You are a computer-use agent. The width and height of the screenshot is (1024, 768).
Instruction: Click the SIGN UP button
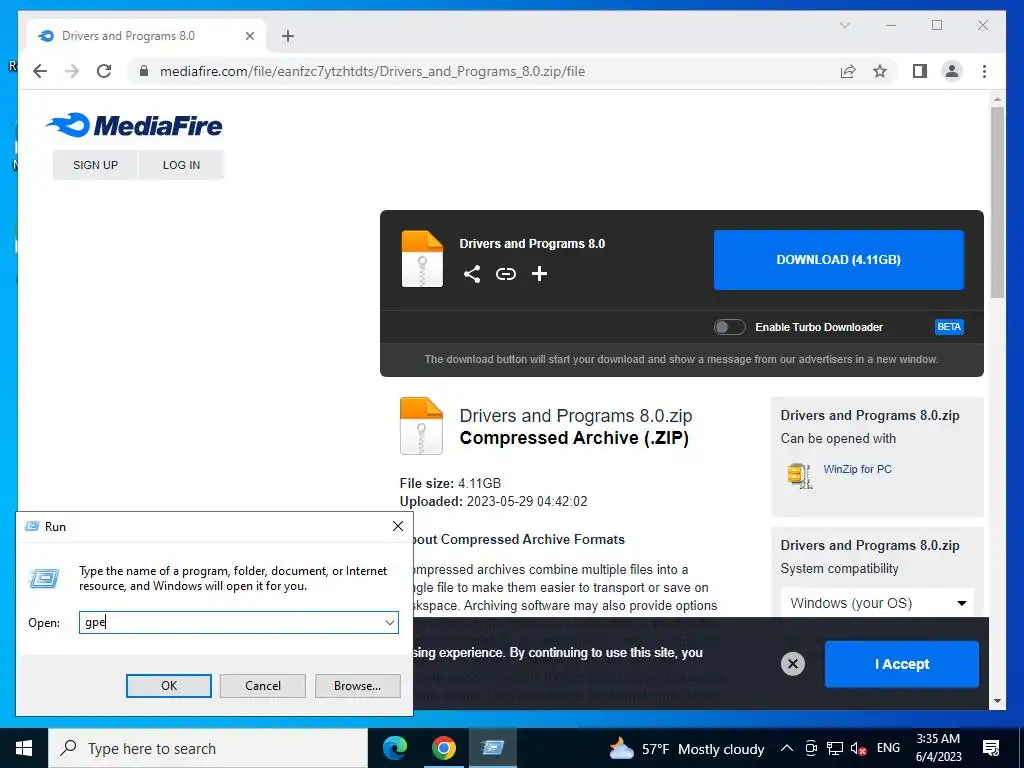(95, 165)
